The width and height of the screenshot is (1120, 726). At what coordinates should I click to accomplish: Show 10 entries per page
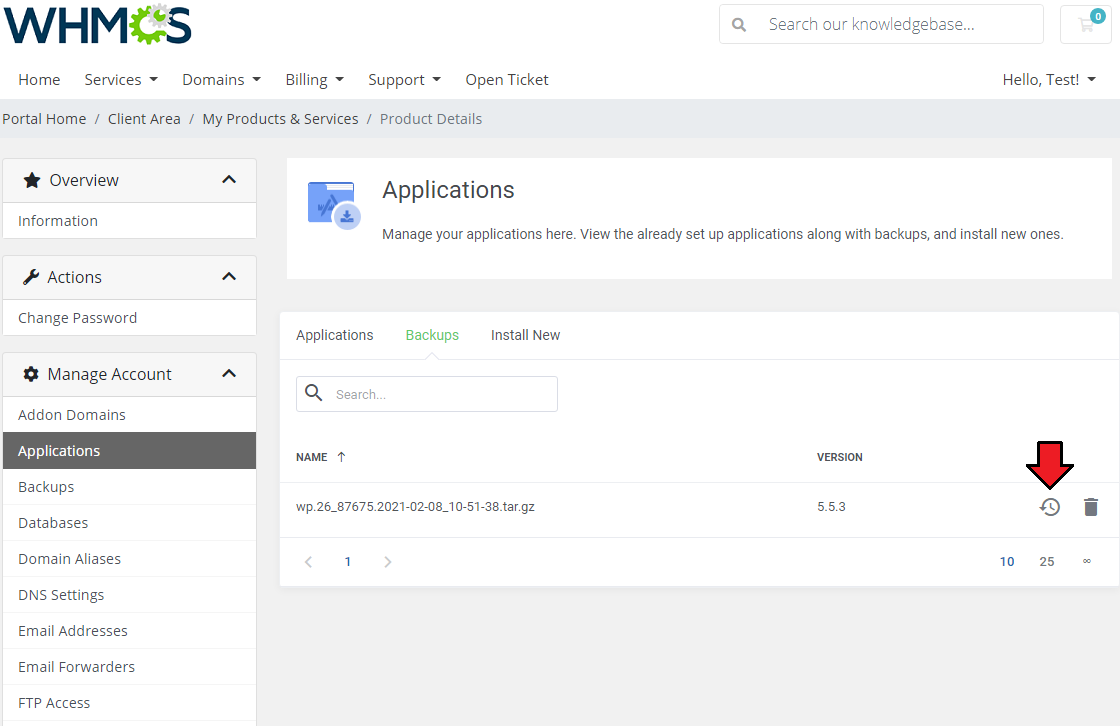1007,562
